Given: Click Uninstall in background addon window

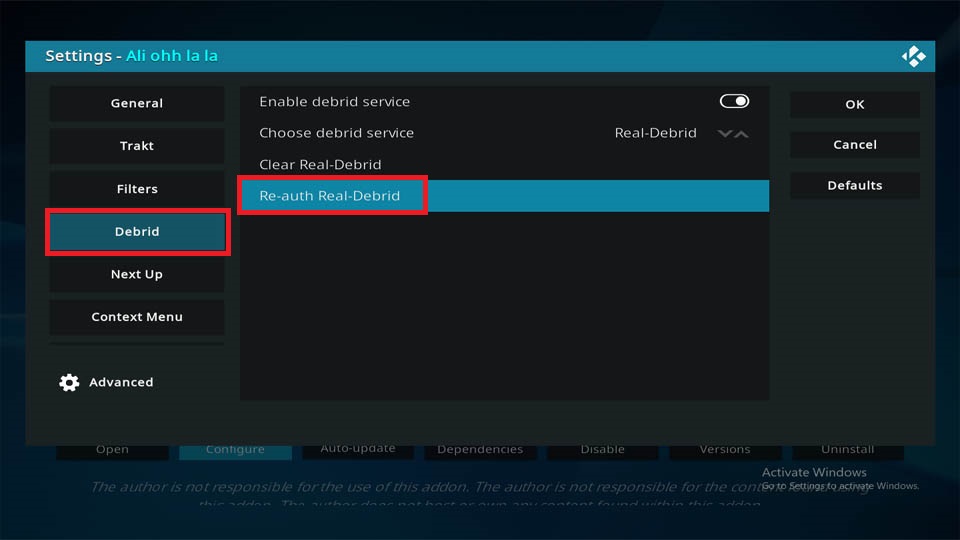Looking at the screenshot, I should pos(847,451).
